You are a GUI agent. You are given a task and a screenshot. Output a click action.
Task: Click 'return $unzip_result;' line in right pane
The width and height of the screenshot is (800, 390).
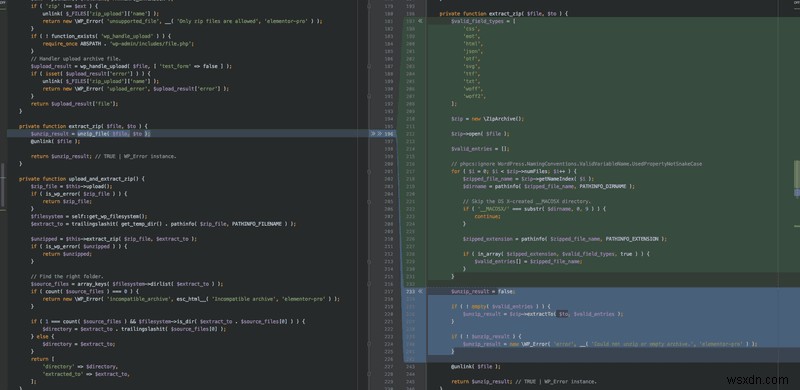523,381
